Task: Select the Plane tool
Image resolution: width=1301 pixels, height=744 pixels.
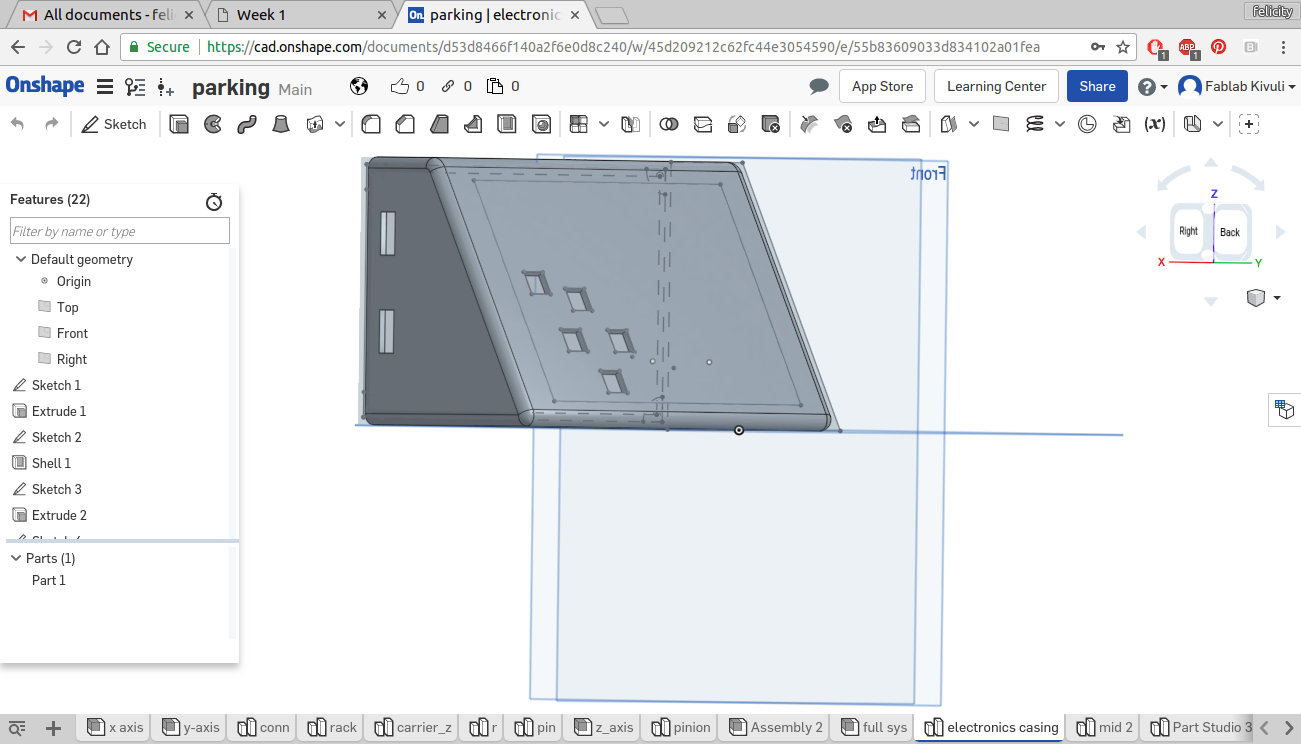Action: (x=1001, y=124)
